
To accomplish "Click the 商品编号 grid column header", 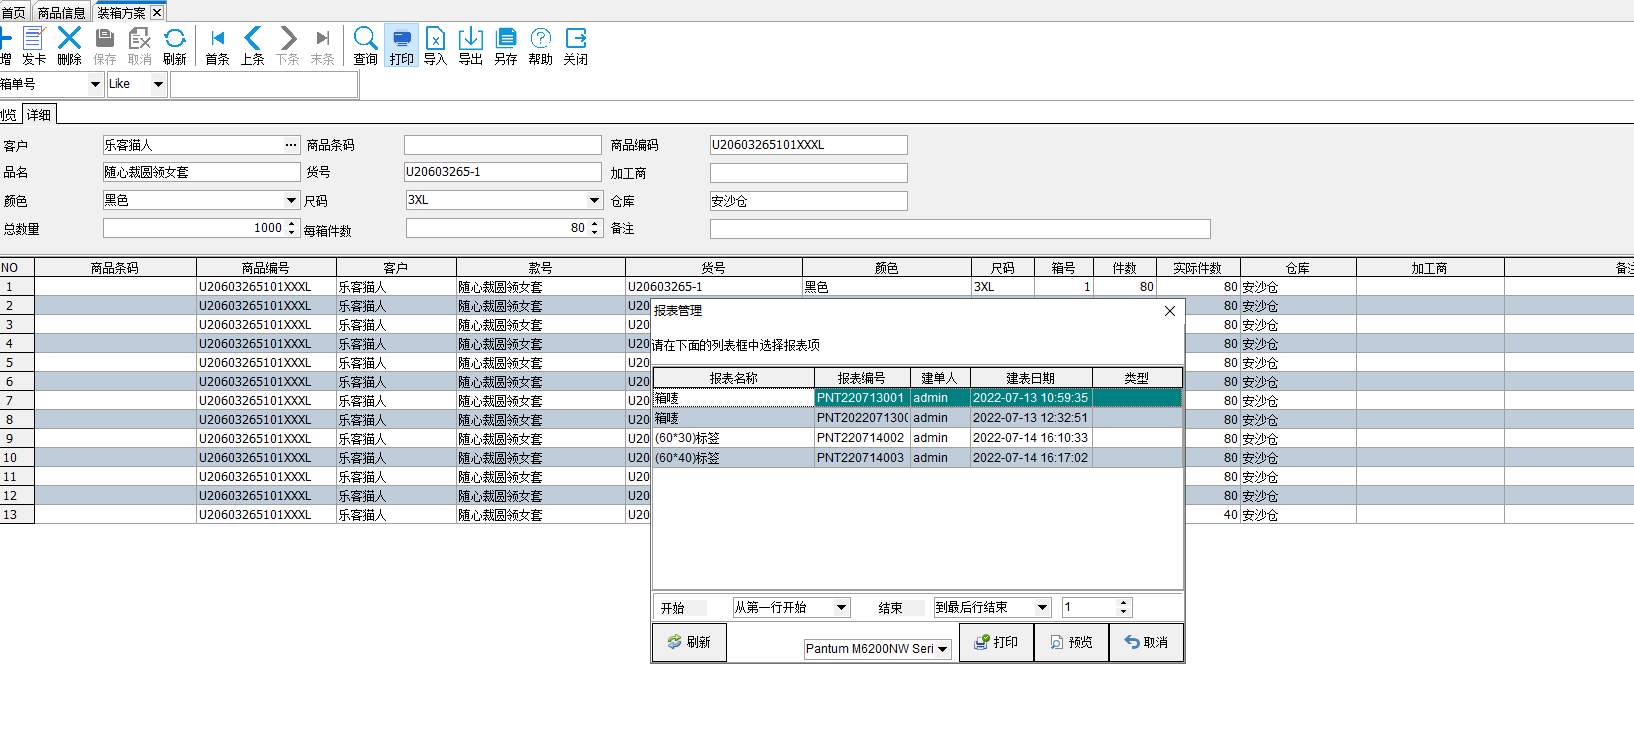I will 266,268.
